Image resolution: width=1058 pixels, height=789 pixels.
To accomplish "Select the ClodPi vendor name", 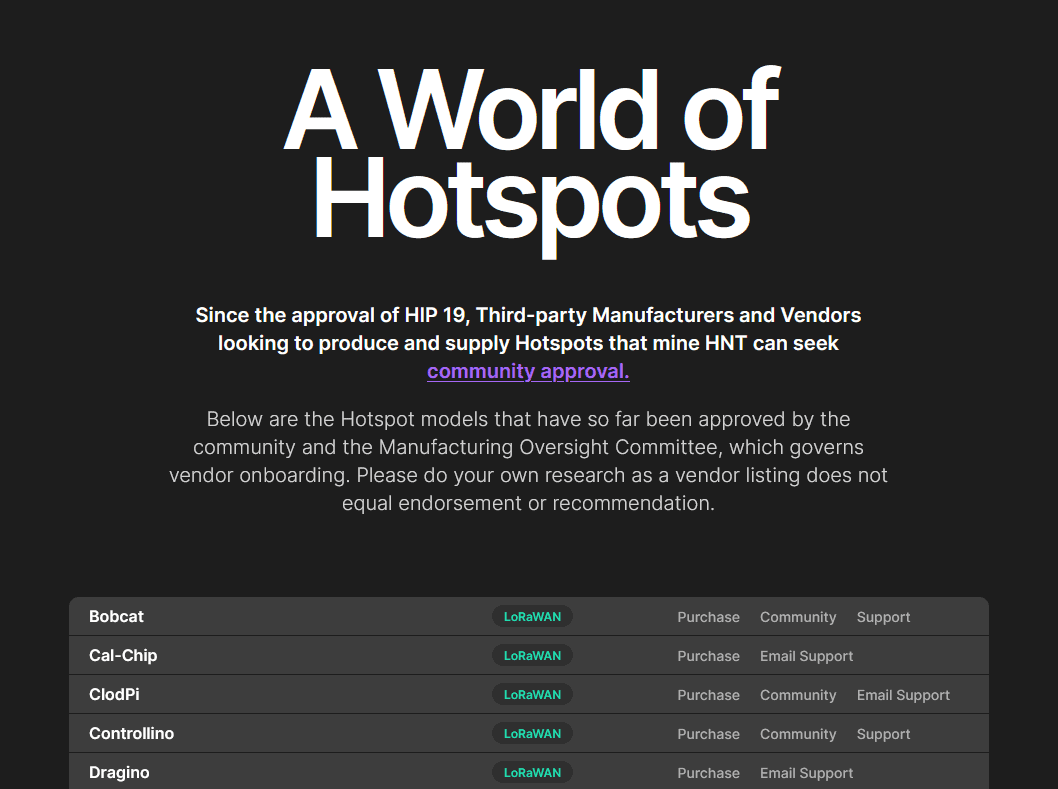I will (x=114, y=695).
